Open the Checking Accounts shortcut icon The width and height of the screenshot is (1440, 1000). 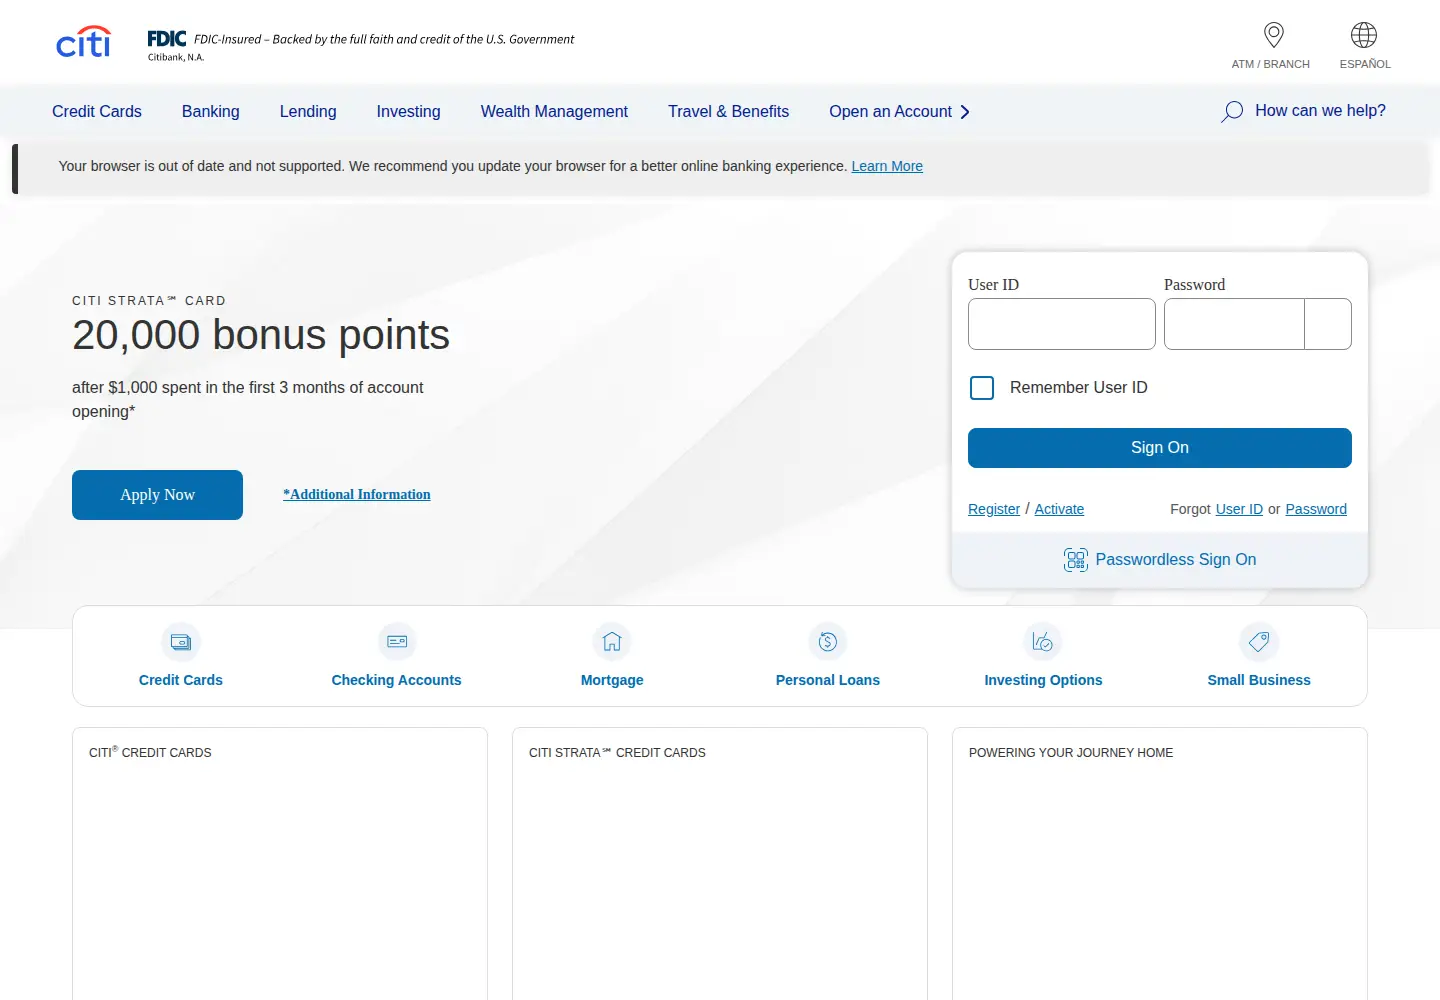point(397,642)
